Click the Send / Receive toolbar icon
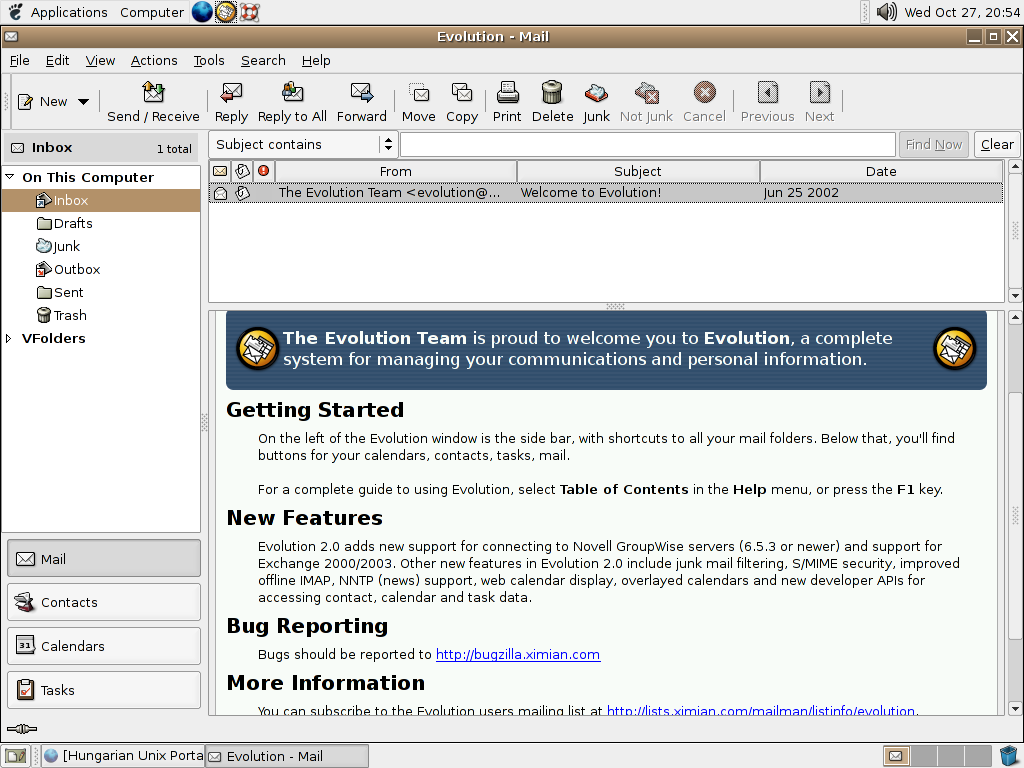The width and height of the screenshot is (1024, 768). click(153, 101)
